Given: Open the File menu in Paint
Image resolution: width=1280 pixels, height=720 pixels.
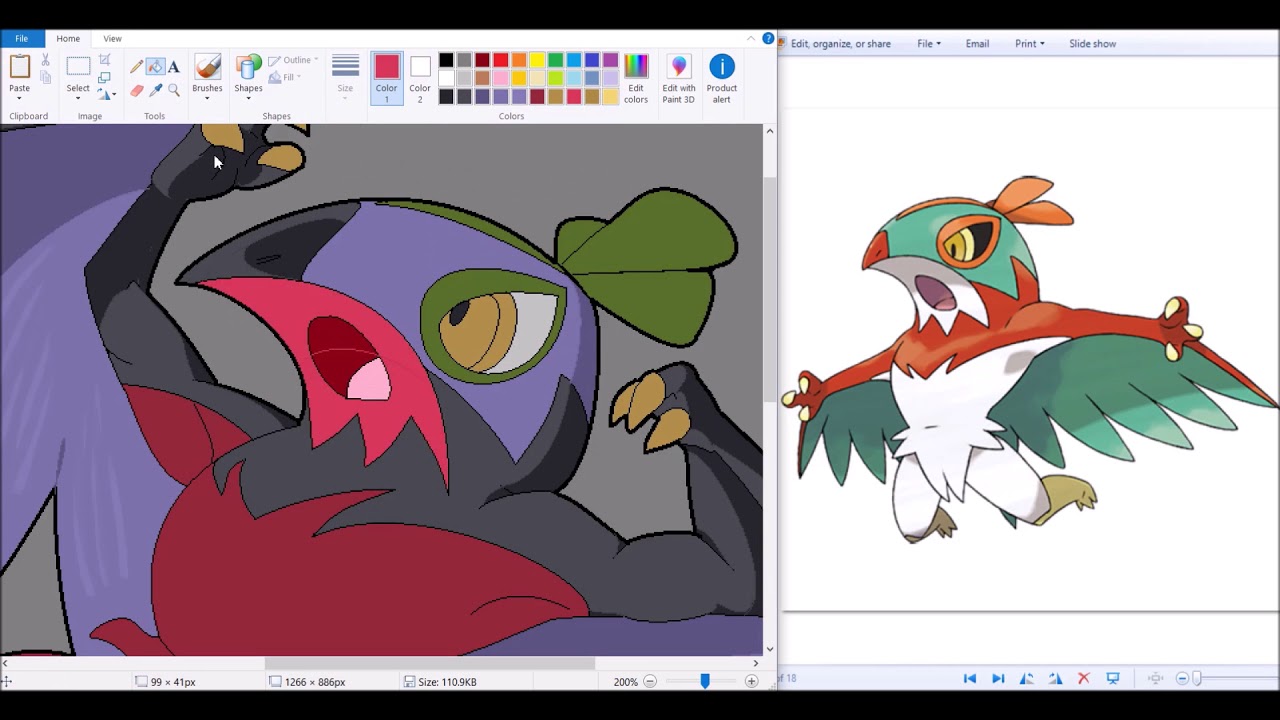Looking at the screenshot, I should 21,38.
